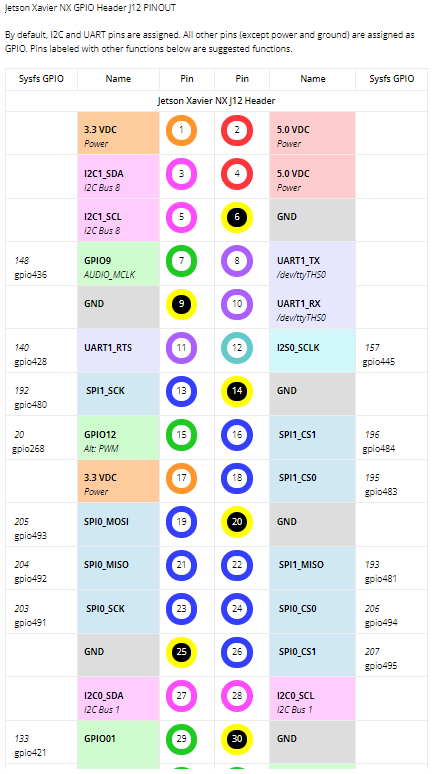This screenshot has height=774, width=432.
Task: Click the green pin 7 circle
Action: click(181, 261)
